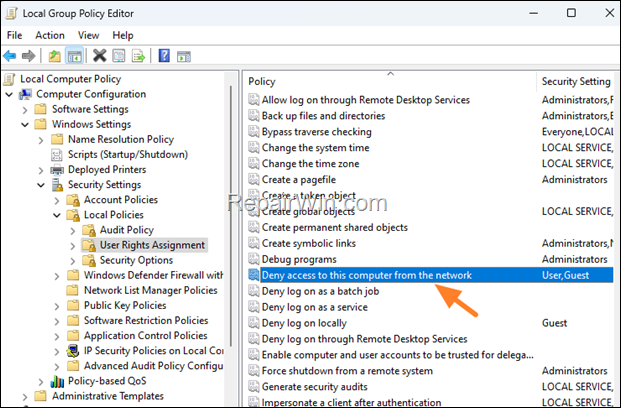Click the Delete X toolbar icon

coord(99,56)
